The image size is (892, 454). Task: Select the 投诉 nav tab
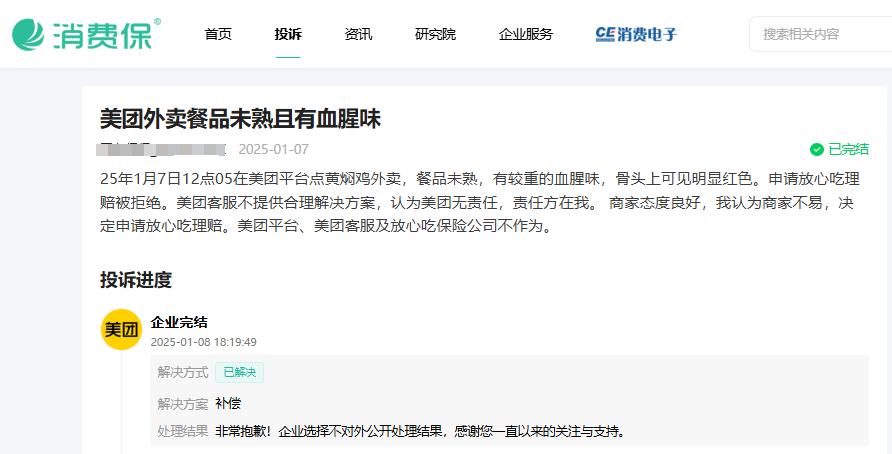pos(288,34)
